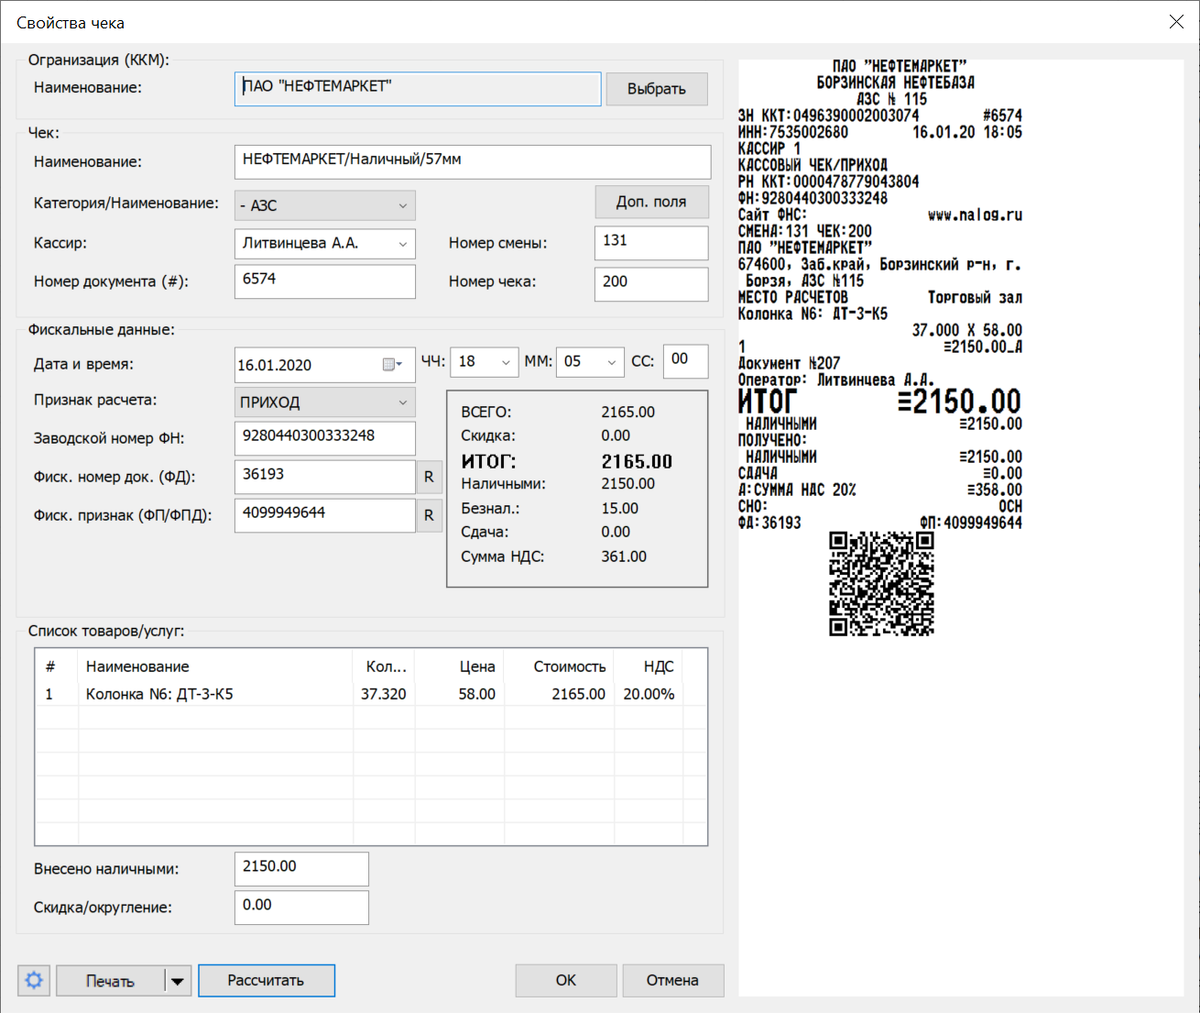Click the Номер смены field
Viewport: 1200px width, 1013px height.
click(651, 243)
